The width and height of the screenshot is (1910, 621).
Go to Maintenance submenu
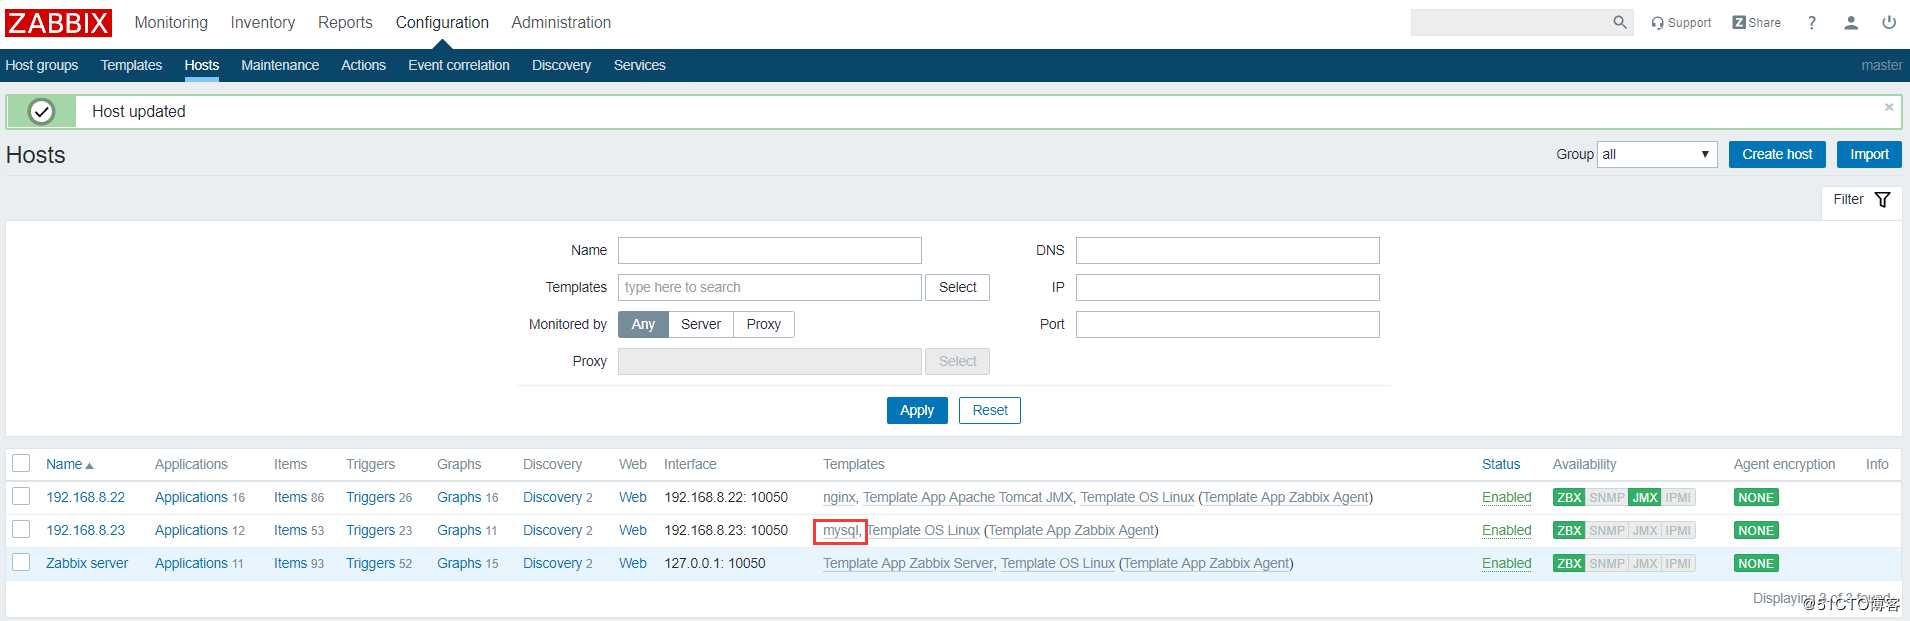(x=280, y=65)
